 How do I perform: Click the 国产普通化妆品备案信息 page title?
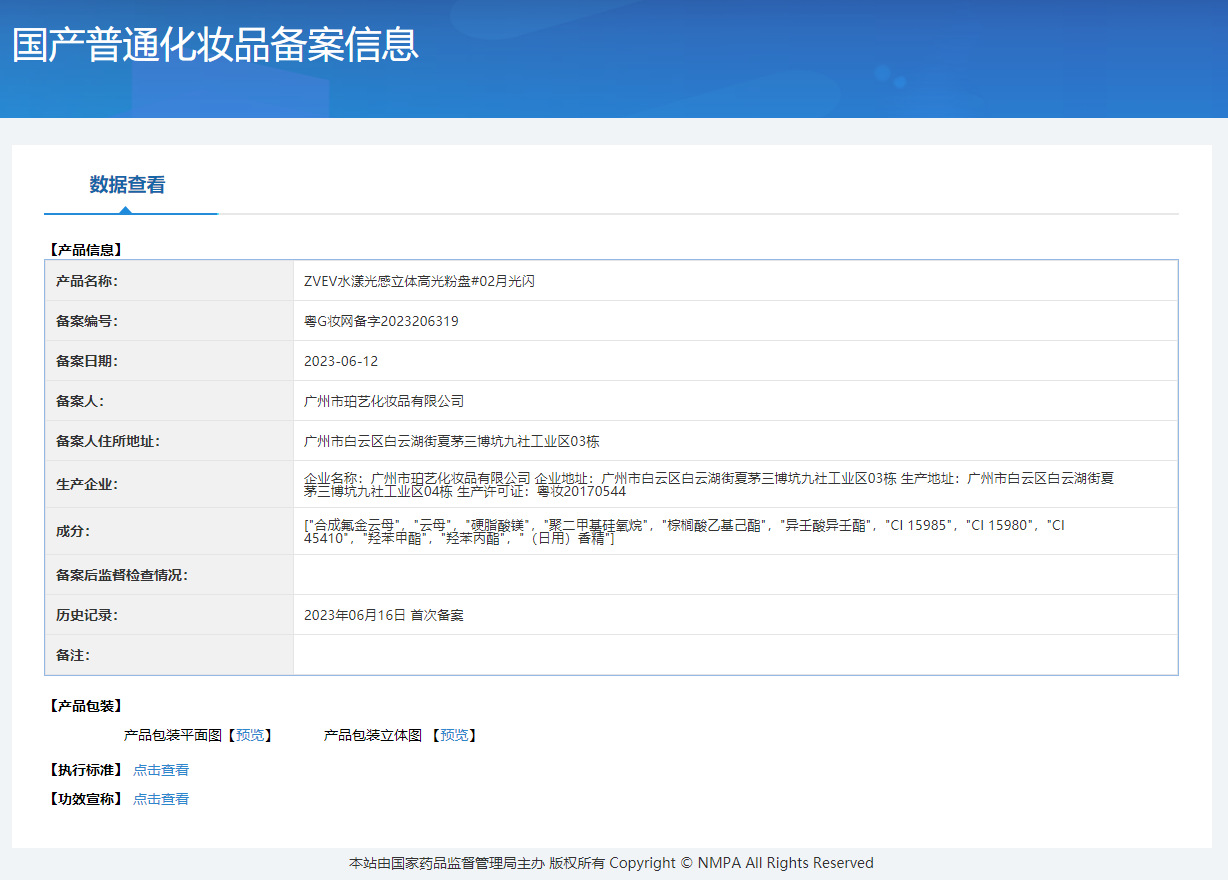click(215, 45)
